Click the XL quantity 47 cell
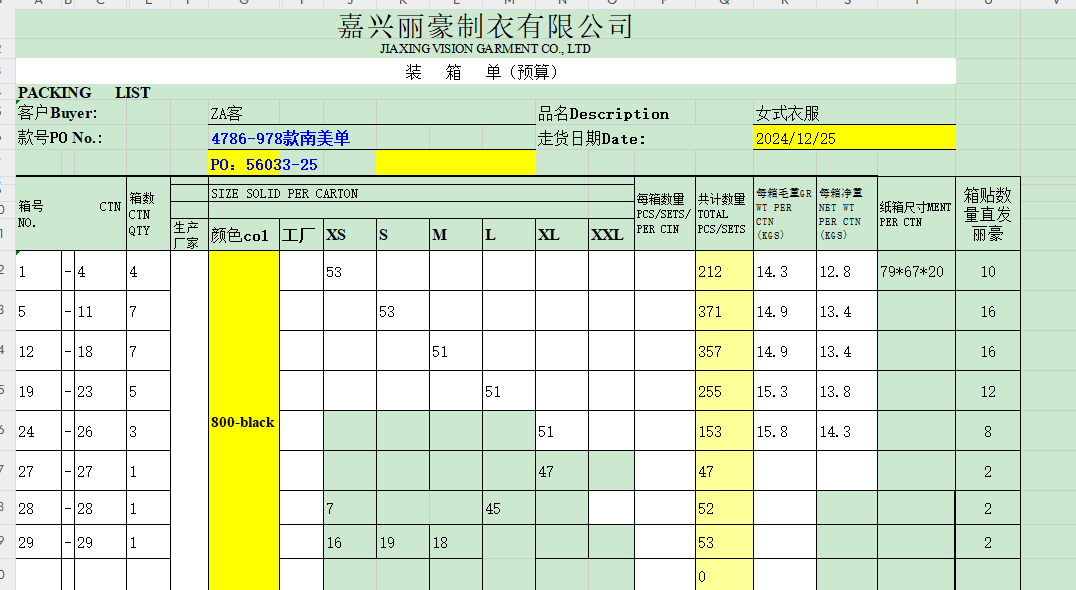Screen dimensions: 1076x590 561,471
